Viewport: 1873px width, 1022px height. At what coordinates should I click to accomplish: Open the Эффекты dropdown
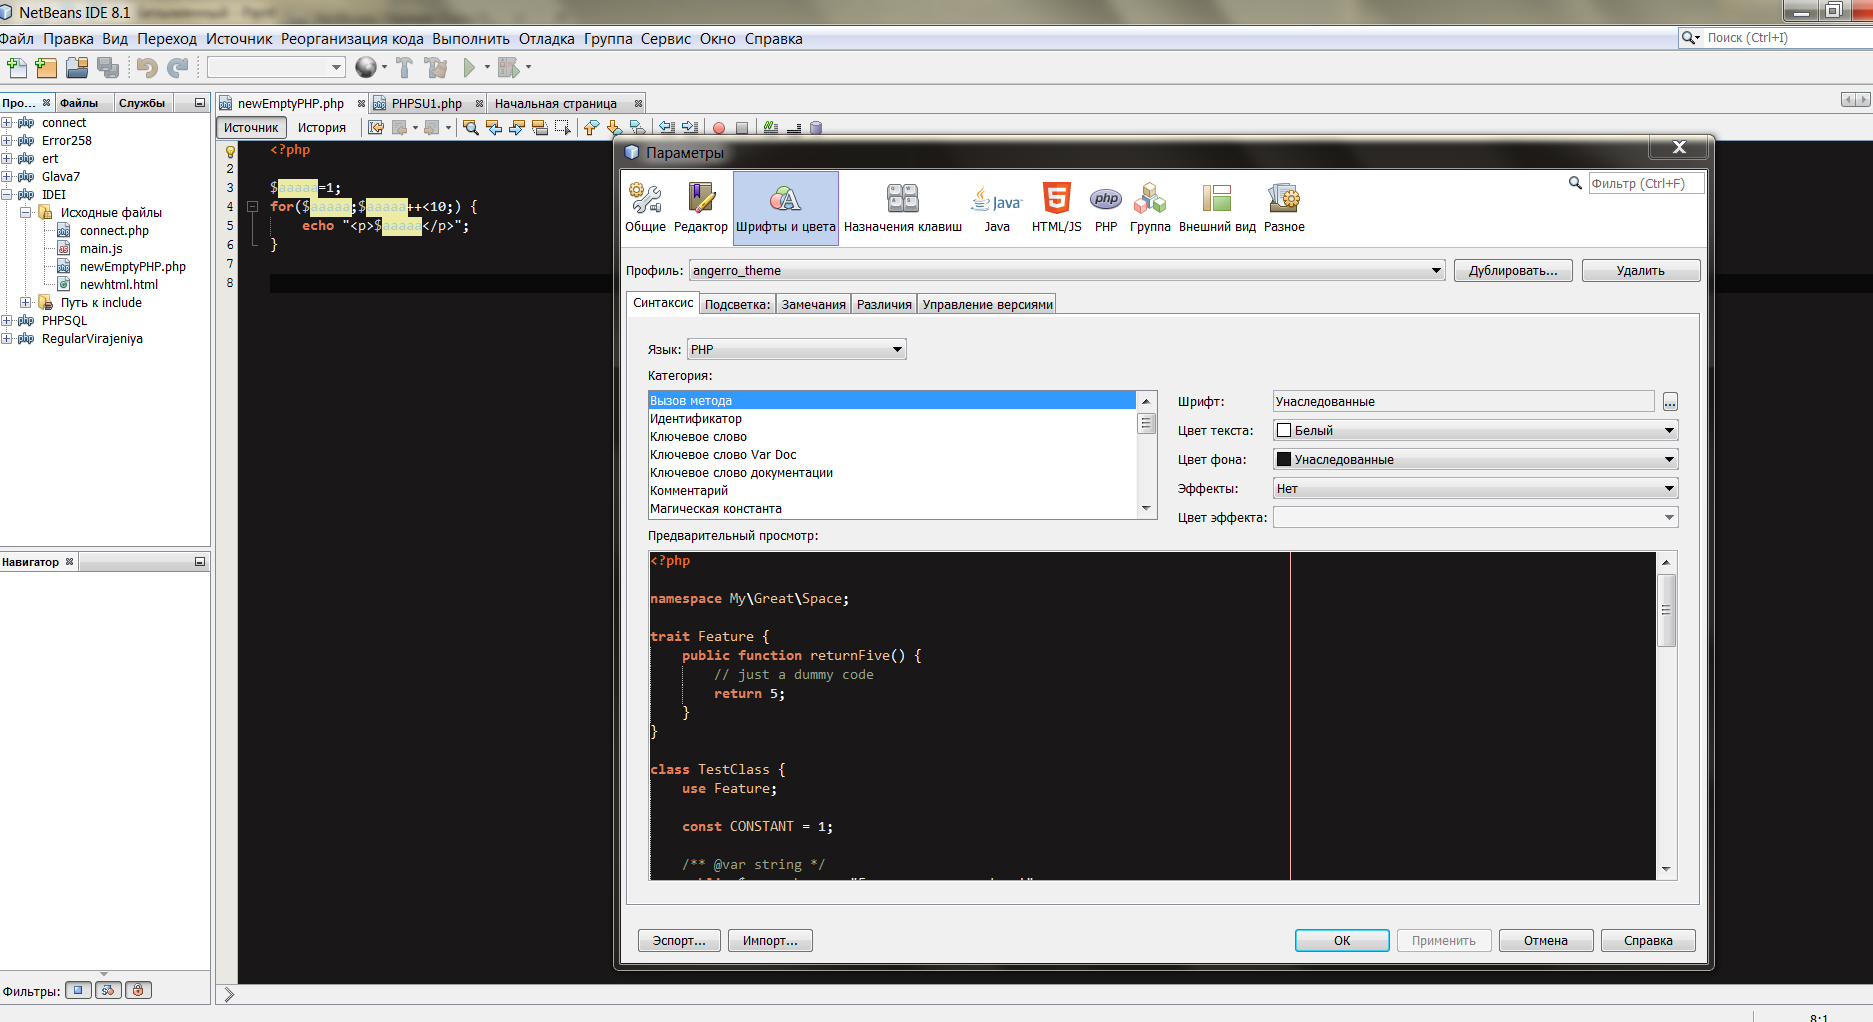pos(1475,488)
